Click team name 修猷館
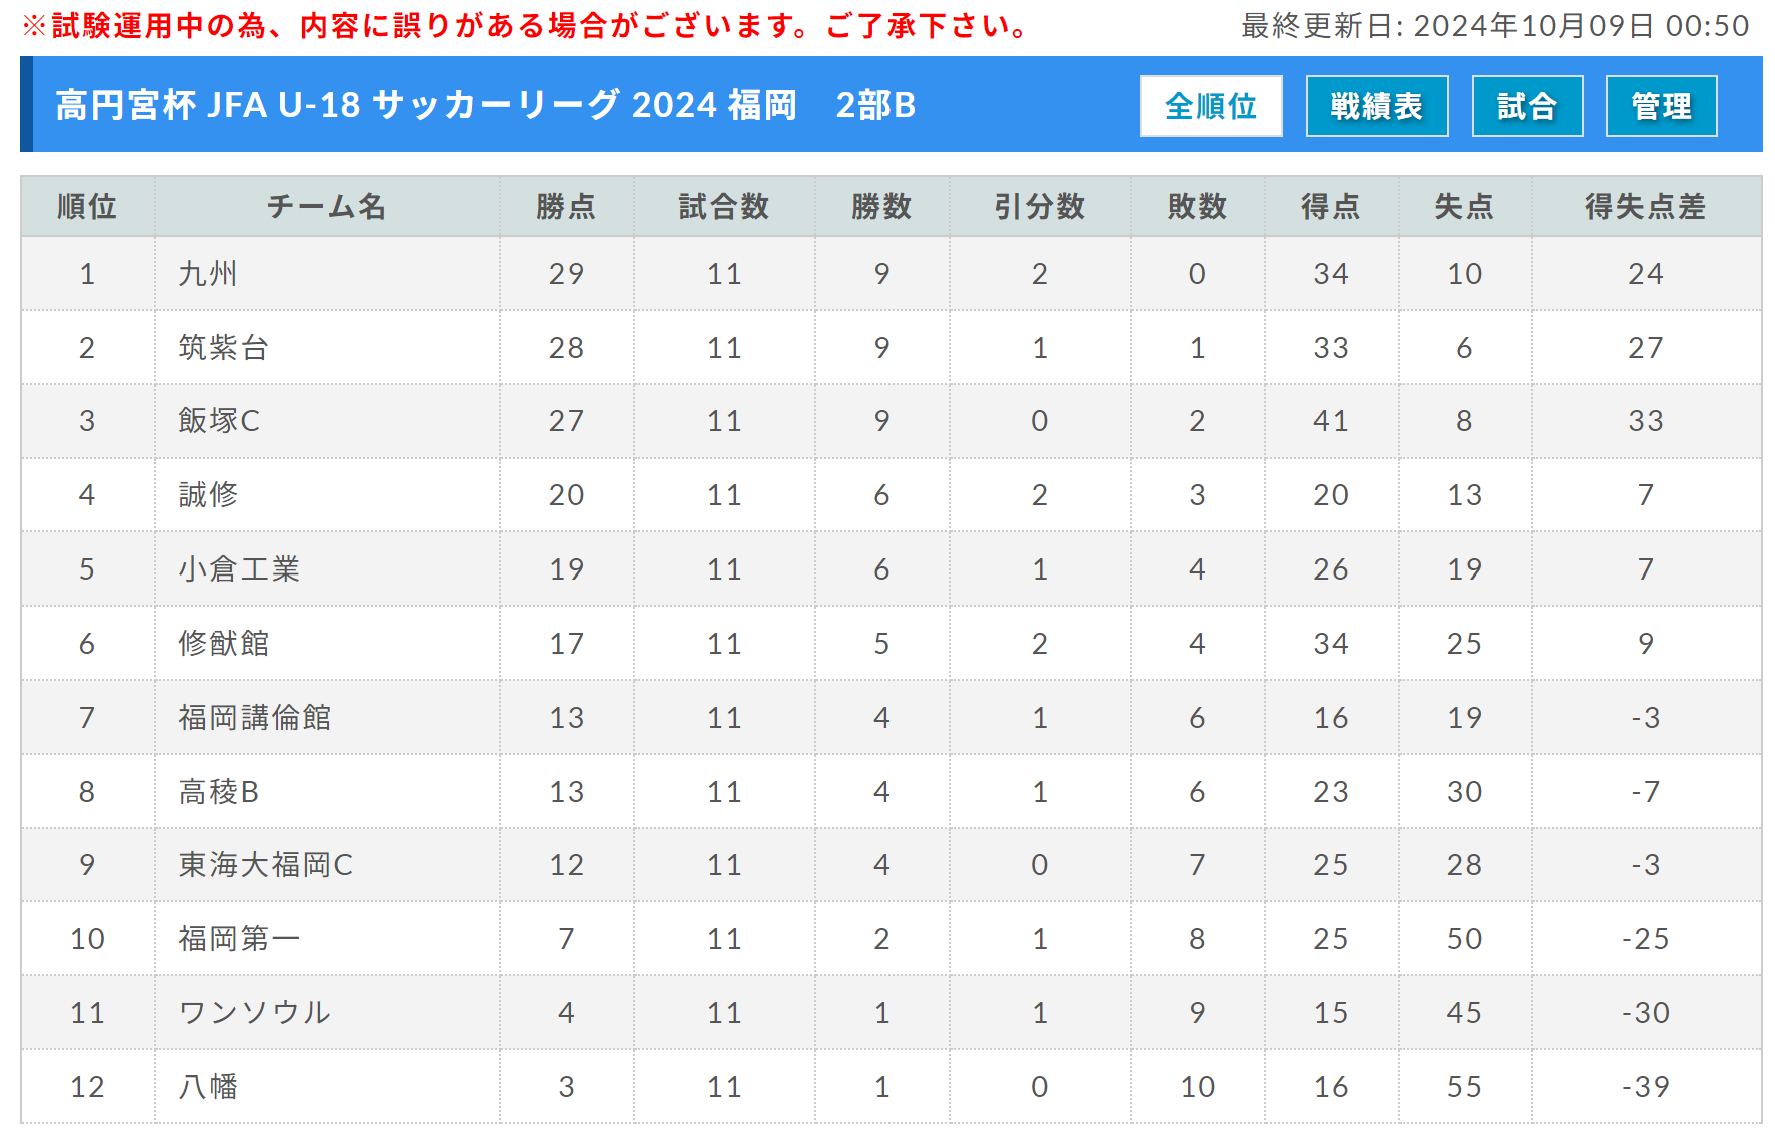The width and height of the screenshot is (1775, 1145). 223,643
